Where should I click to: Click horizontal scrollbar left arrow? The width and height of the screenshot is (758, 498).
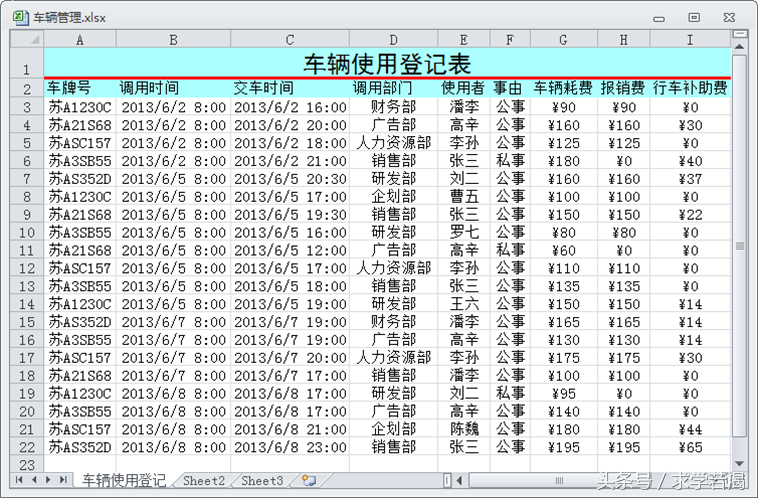[x=459, y=481]
